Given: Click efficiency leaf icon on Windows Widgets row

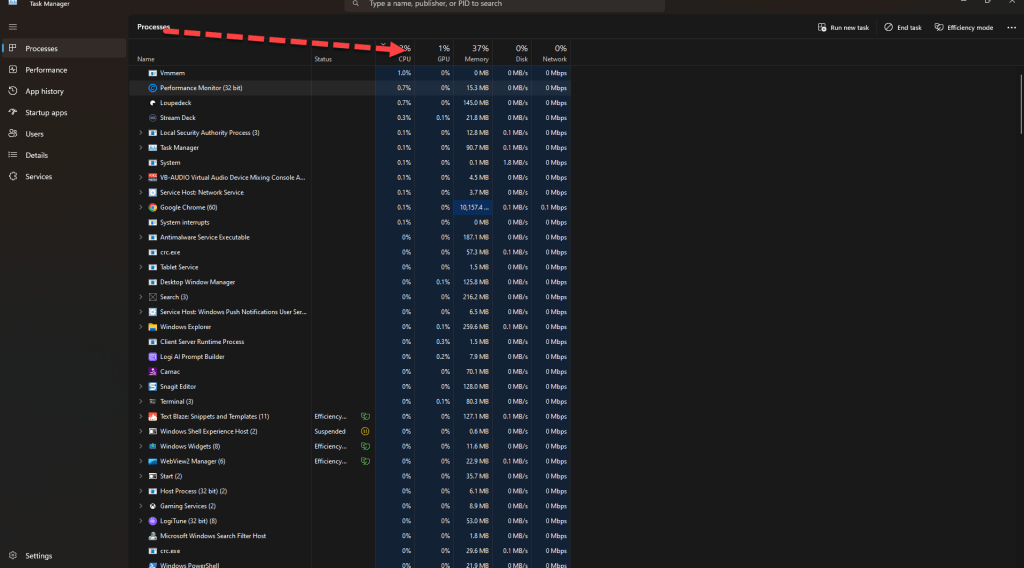Looking at the screenshot, I should coord(365,447).
